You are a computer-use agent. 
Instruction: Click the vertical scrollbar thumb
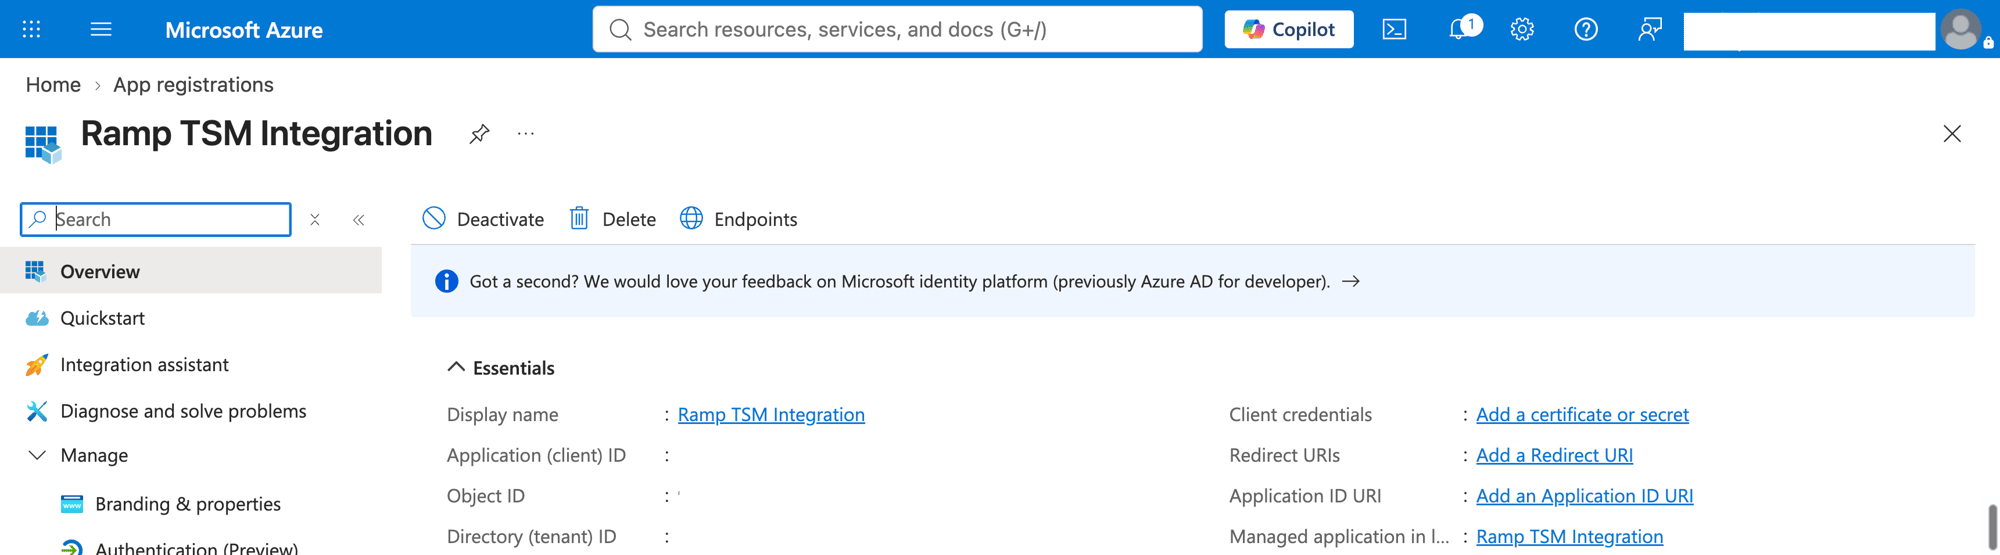tap(1992, 529)
